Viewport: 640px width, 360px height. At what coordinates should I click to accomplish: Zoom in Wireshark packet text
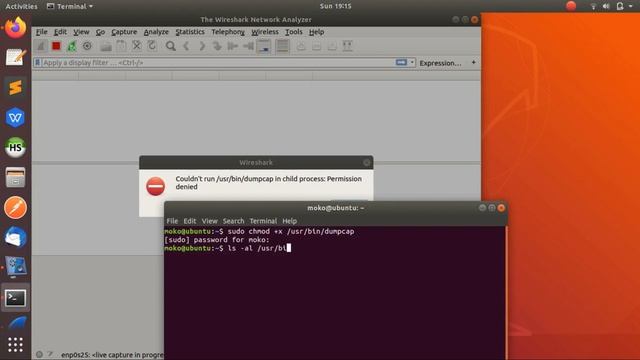click(x=301, y=46)
